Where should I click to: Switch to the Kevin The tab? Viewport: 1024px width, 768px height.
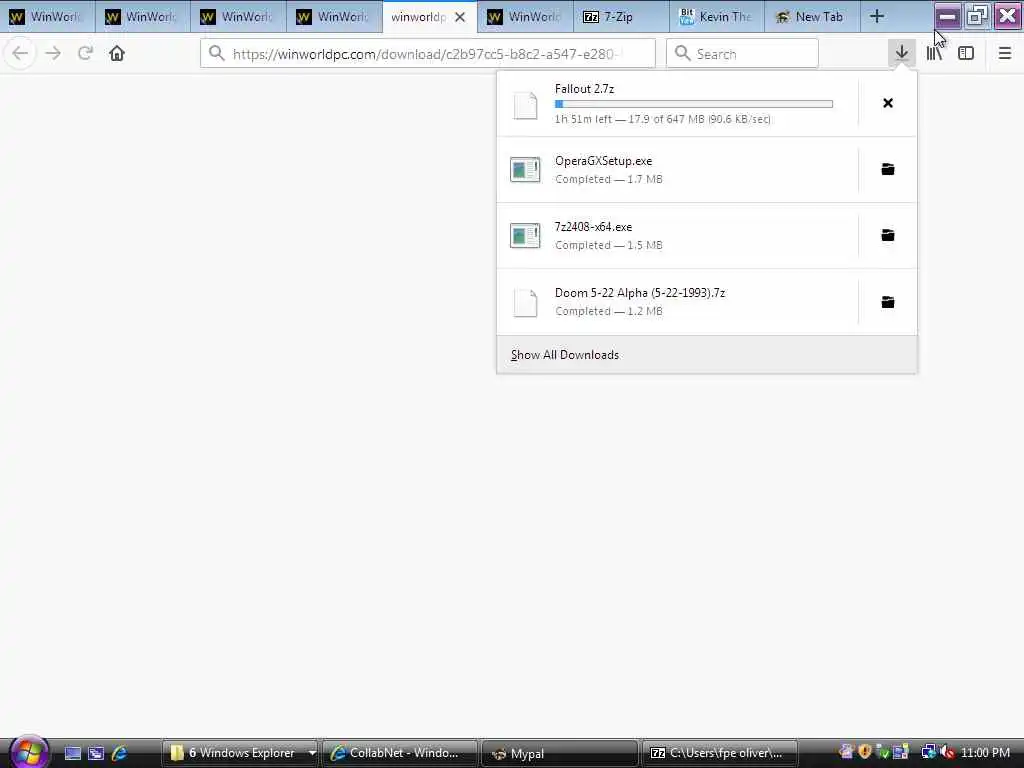click(717, 16)
